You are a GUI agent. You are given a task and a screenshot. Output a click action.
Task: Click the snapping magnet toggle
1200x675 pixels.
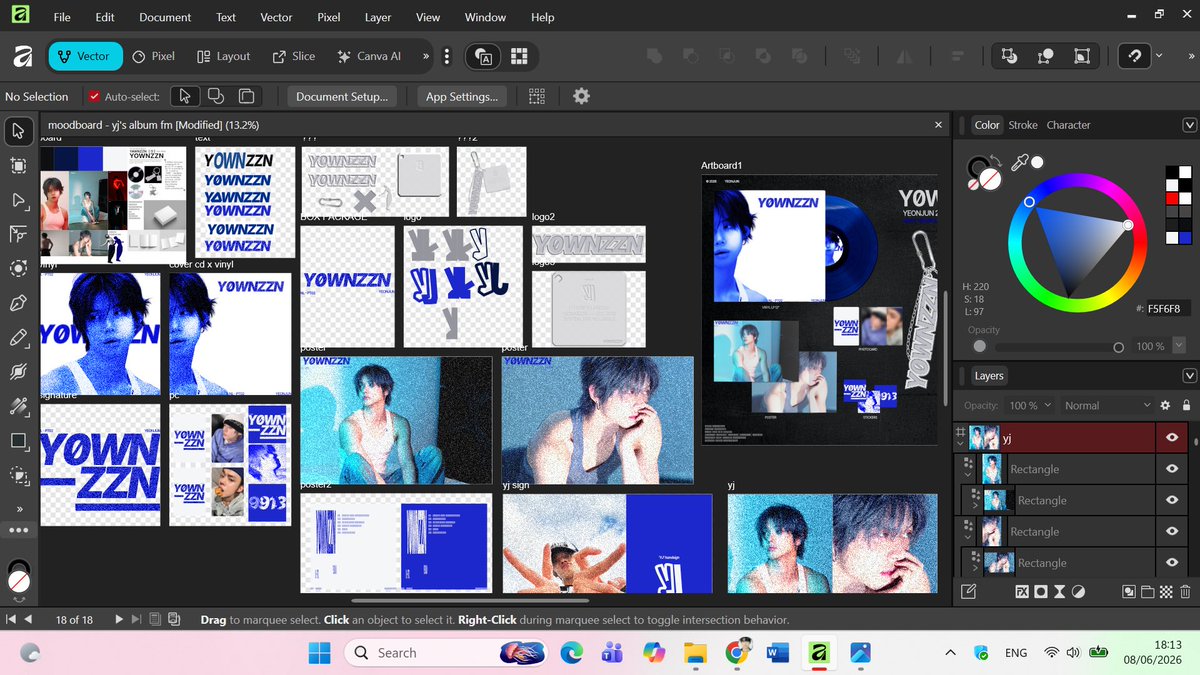pyautogui.click(x=1135, y=56)
